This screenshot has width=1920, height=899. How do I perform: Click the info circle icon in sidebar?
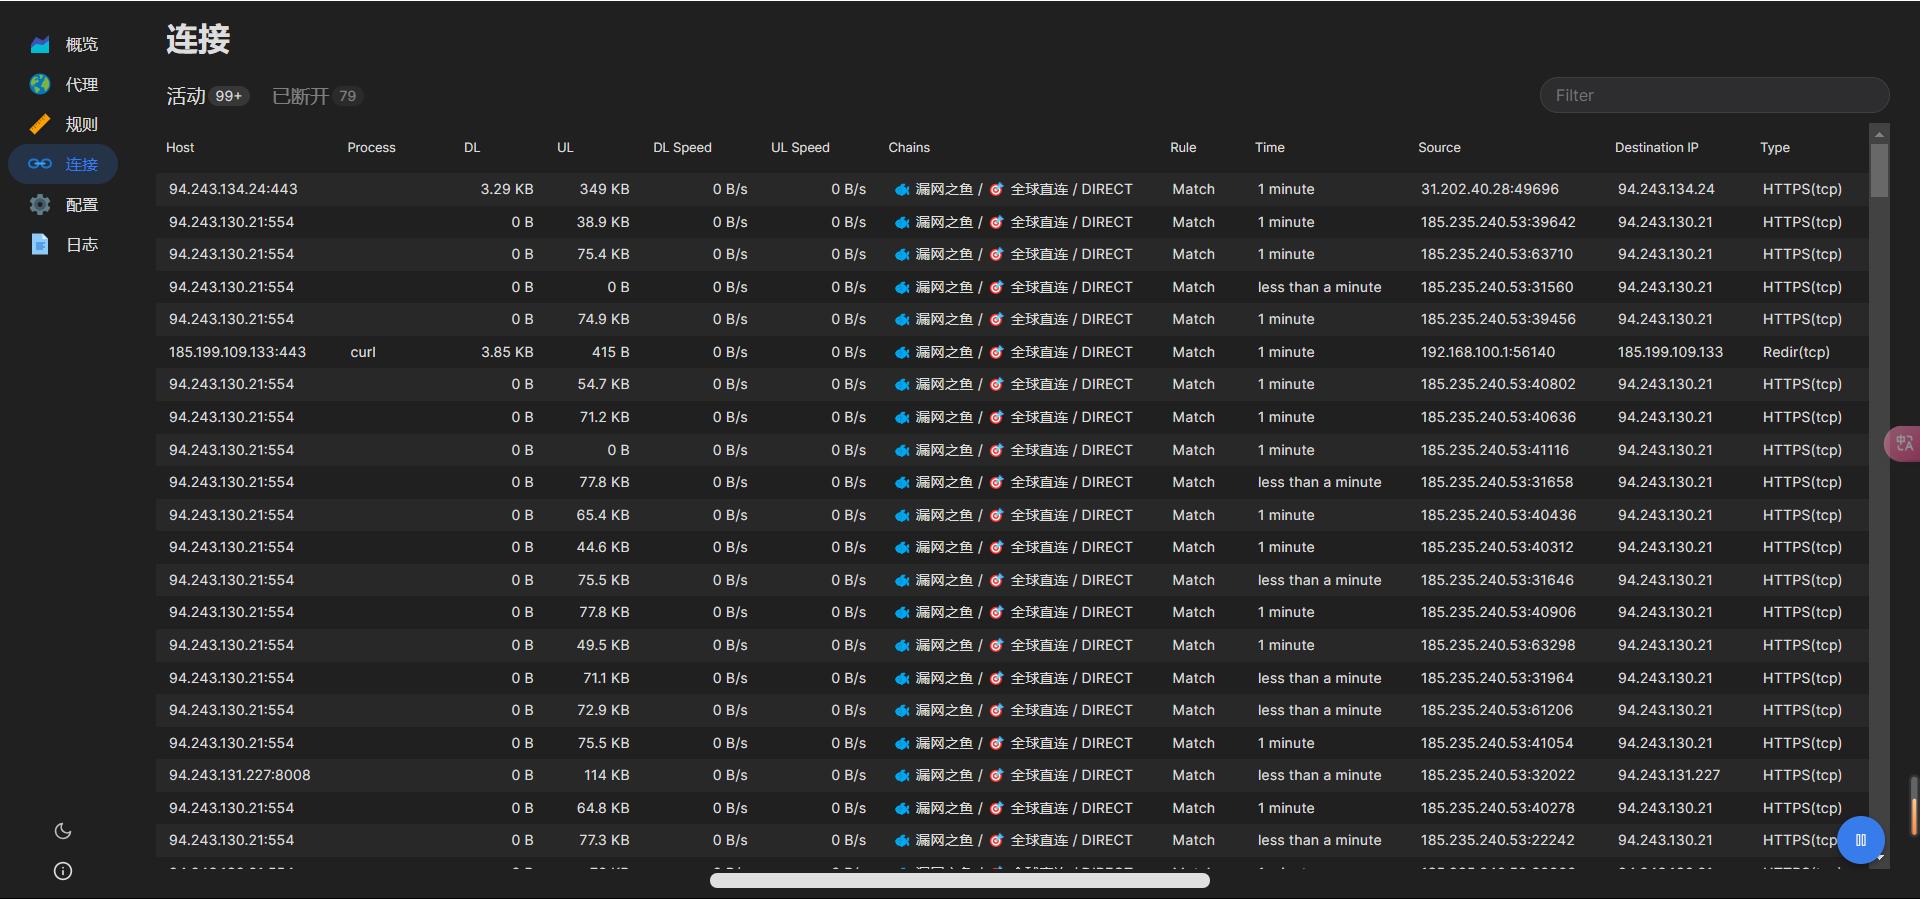pyautogui.click(x=63, y=871)
